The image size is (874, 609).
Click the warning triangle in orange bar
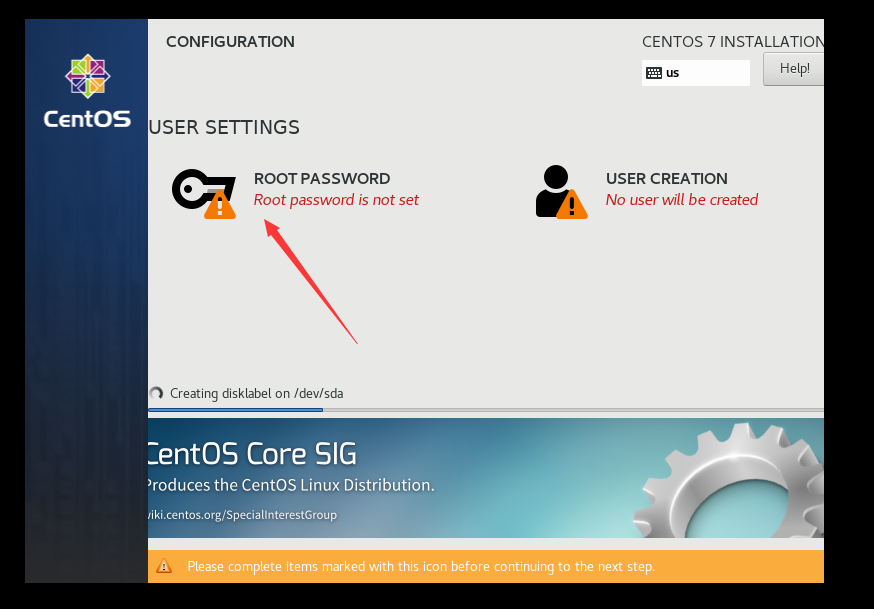(x=164, y=566)
